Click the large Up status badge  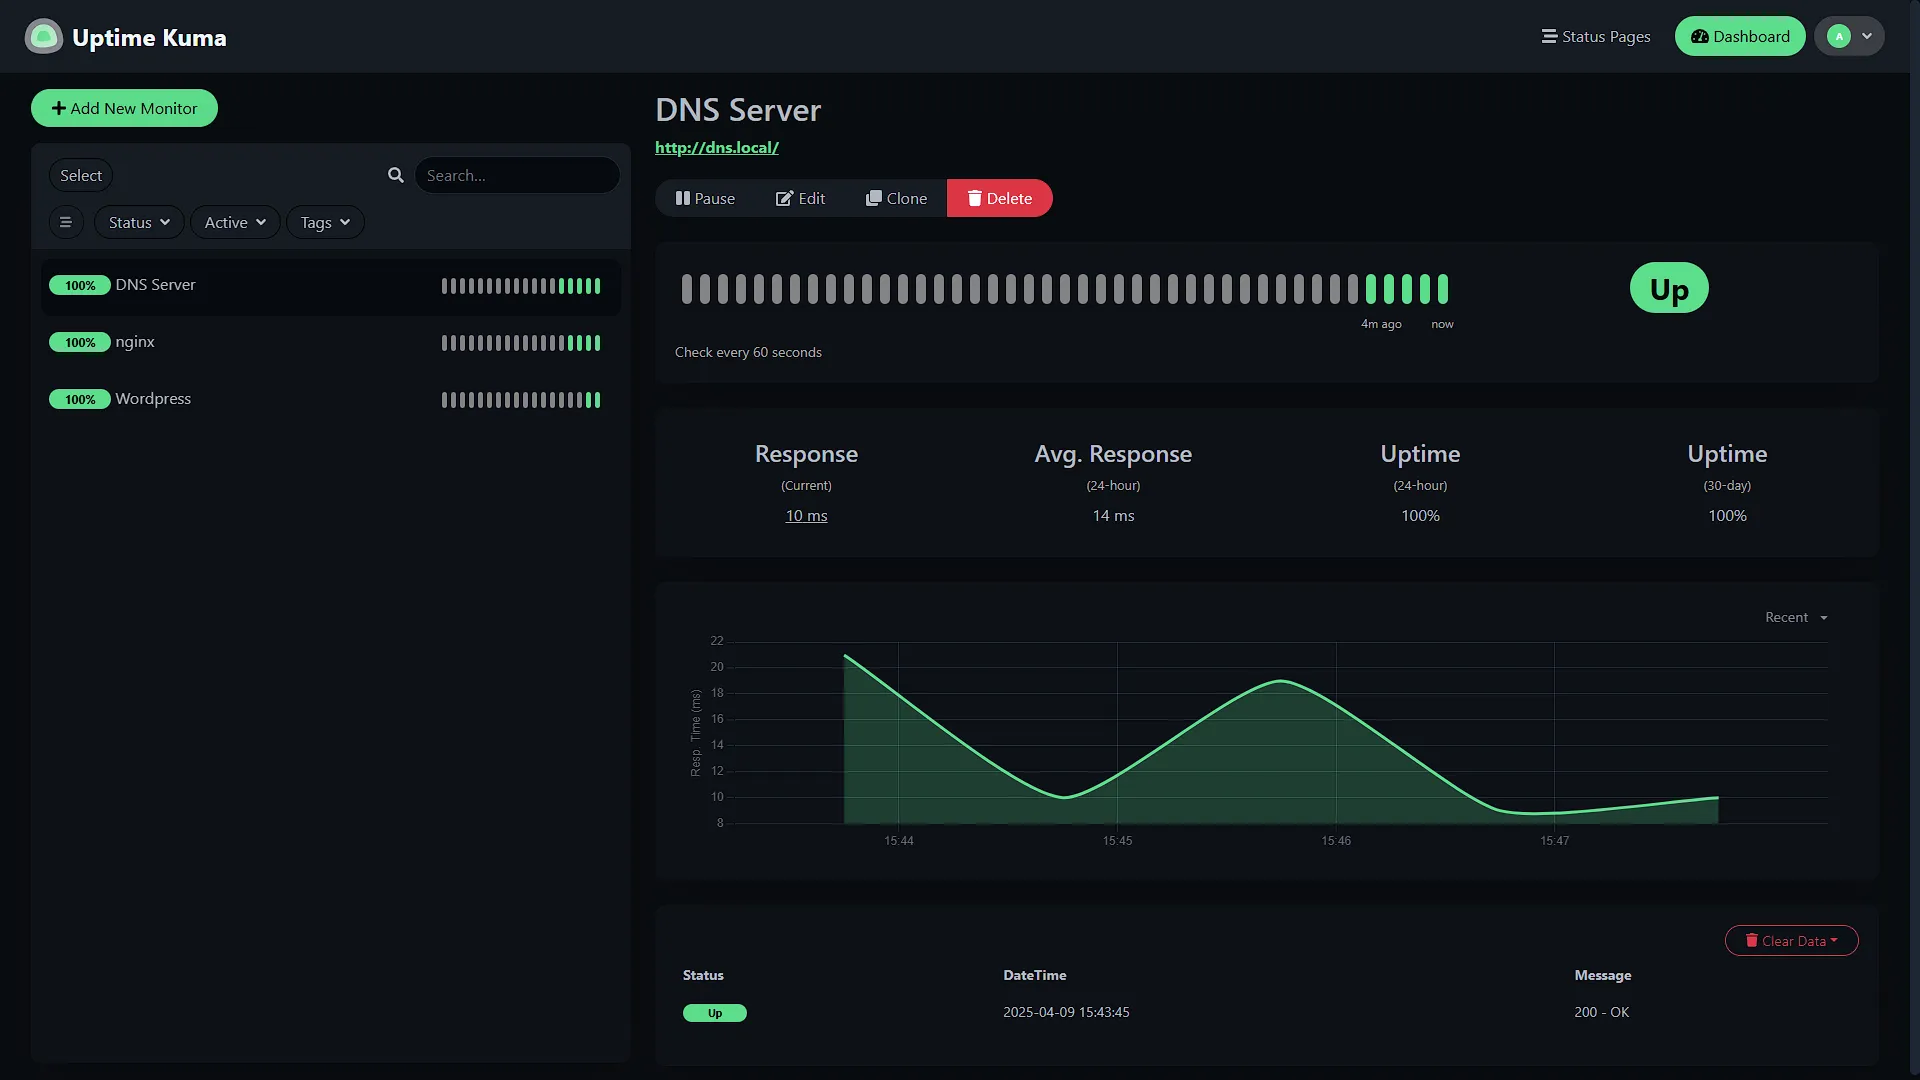(x=1669, y=288)
